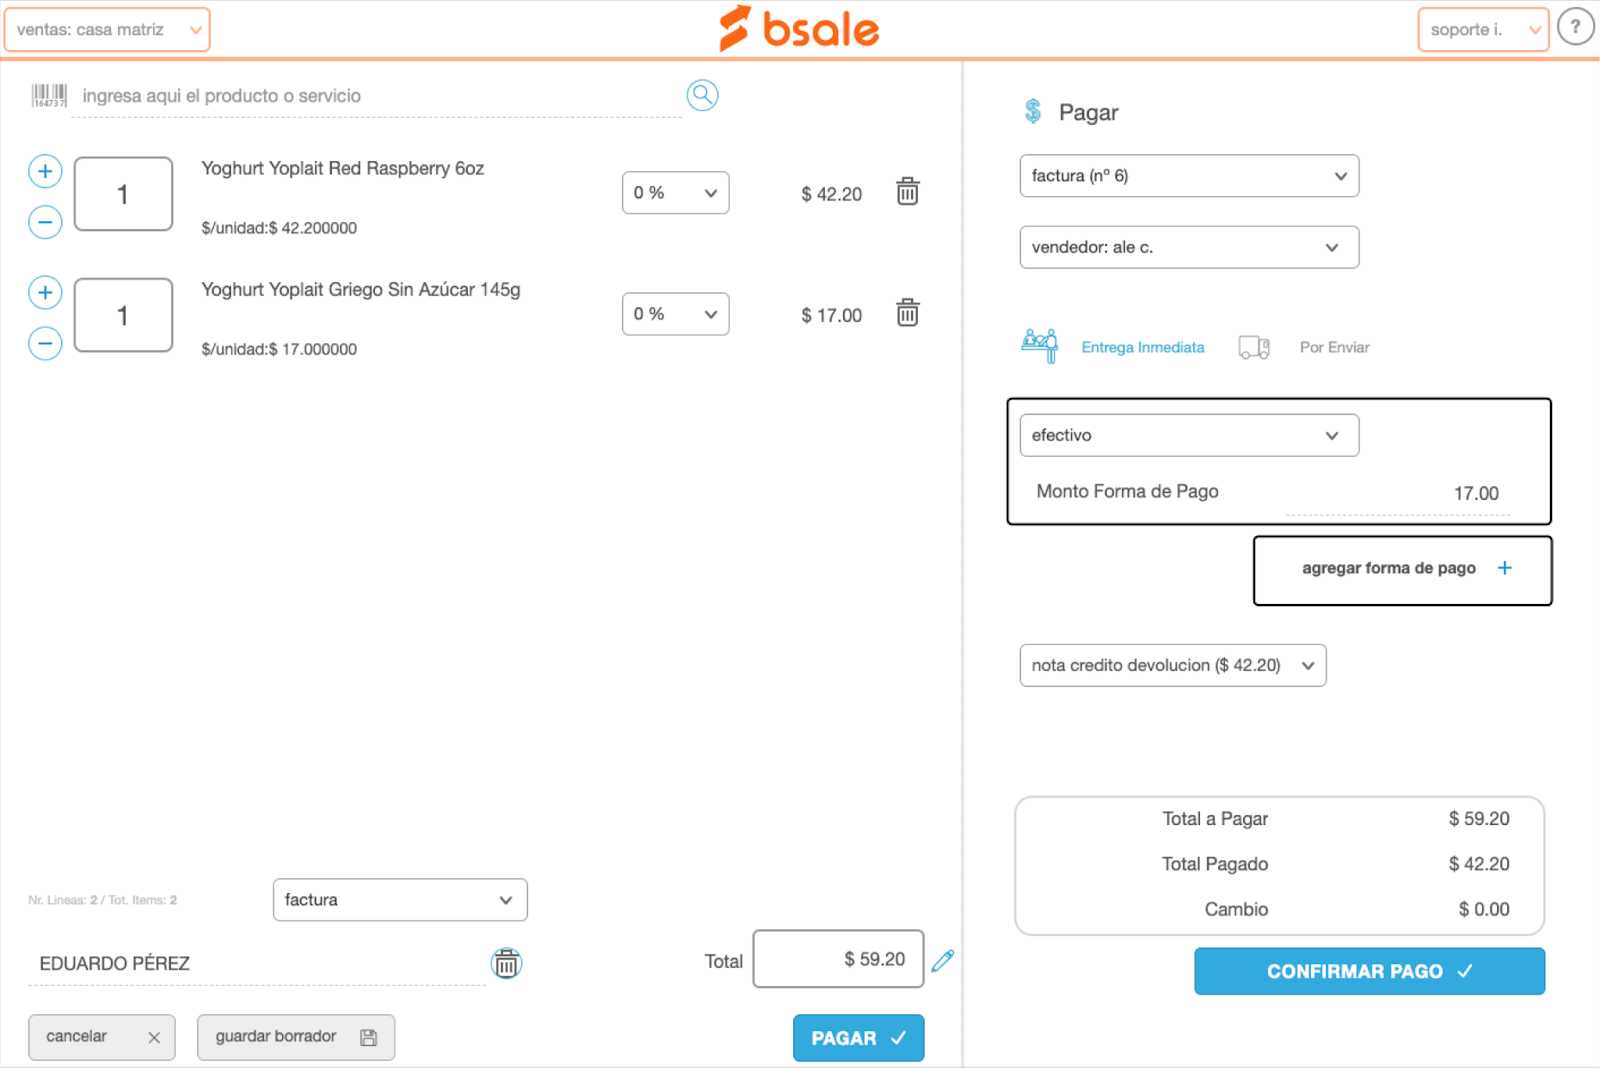This screenshot has width=1600, height=1068.
Task: Click the cancelar button
Action: (102, 1037)
